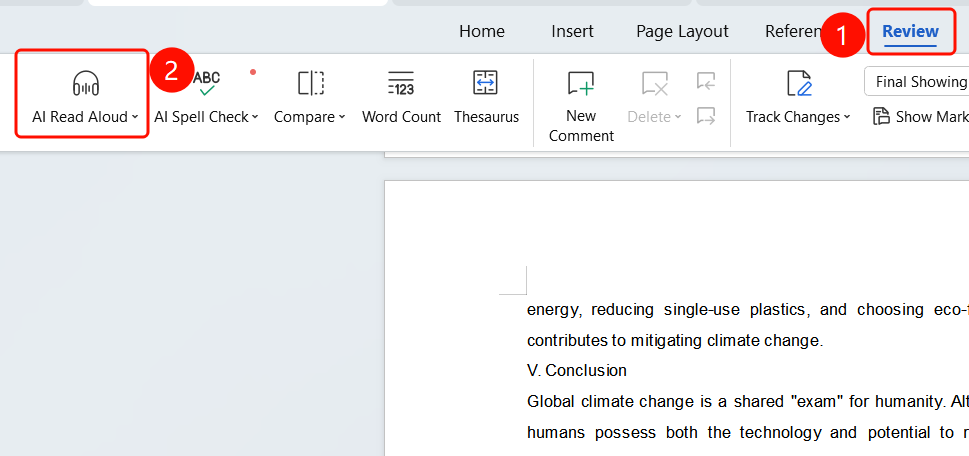Run AI Spell Check ABC icon
969x456 pixels.
[x=206, y=83]
